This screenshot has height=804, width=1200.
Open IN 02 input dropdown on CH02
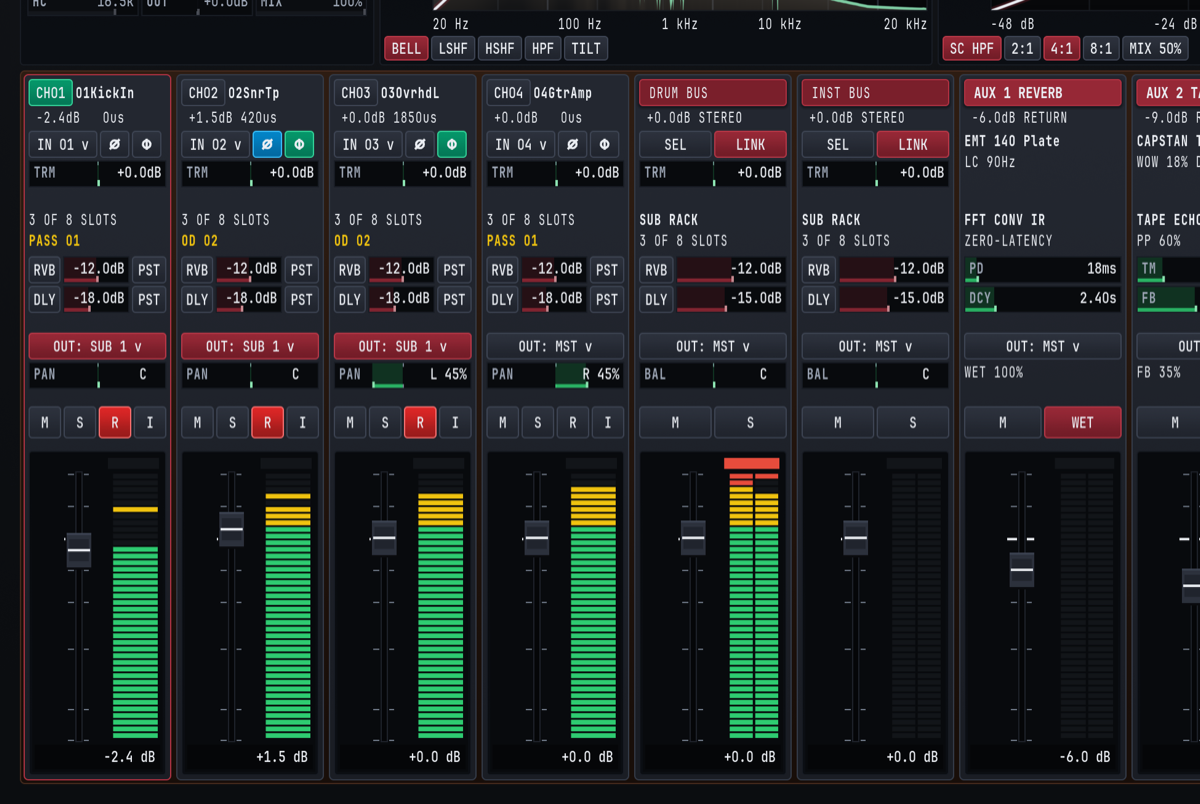tap(215, 144)
